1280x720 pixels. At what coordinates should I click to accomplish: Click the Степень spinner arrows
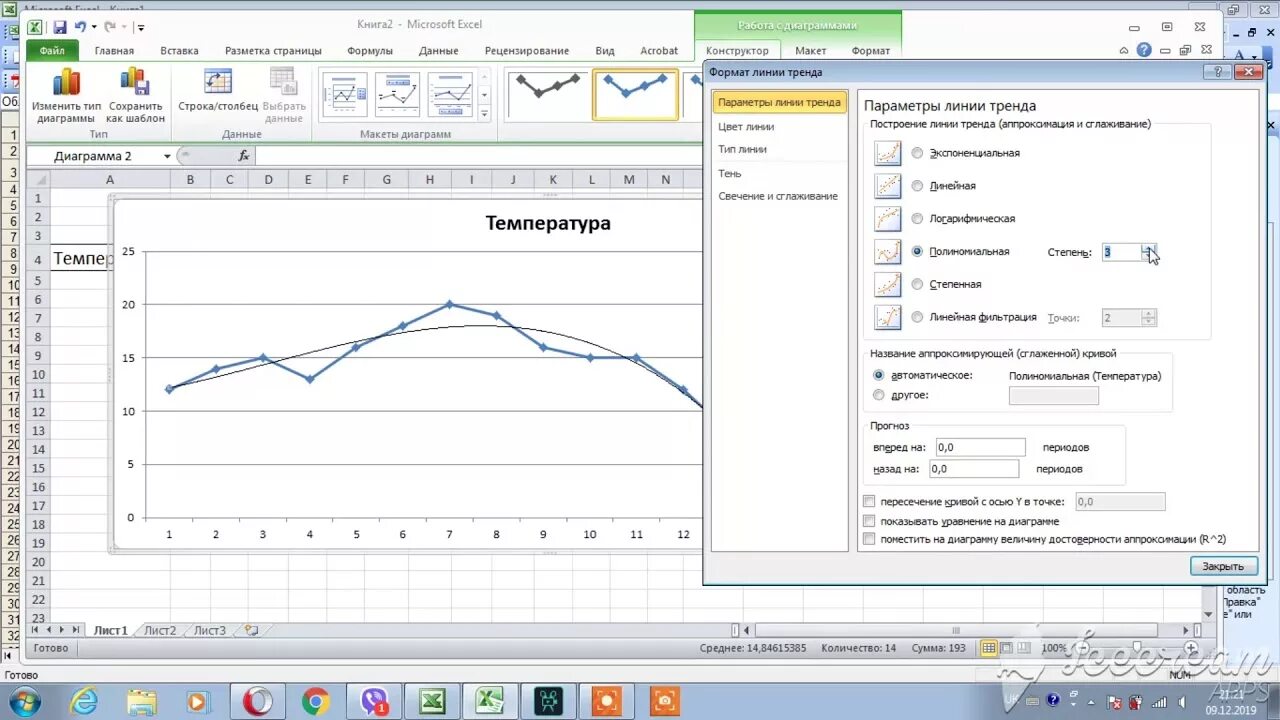coord(1149,252)
